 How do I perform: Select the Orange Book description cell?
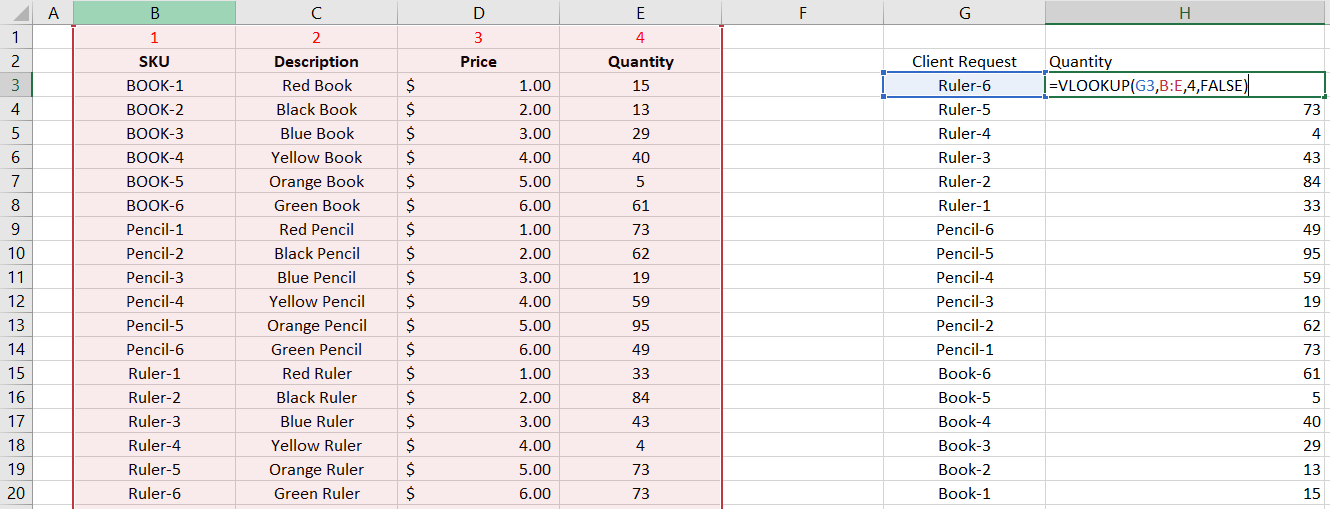pos(317,182)
